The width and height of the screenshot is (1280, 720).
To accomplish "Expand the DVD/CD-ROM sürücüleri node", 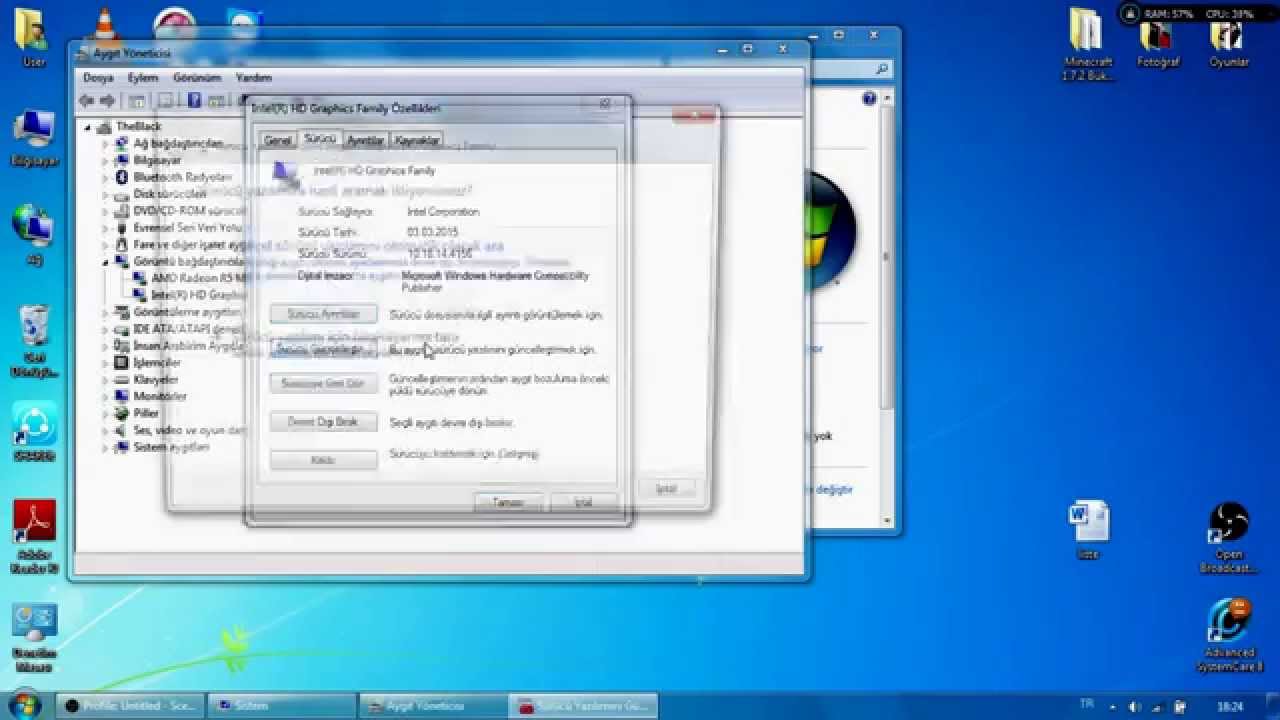I will point(105,211).
